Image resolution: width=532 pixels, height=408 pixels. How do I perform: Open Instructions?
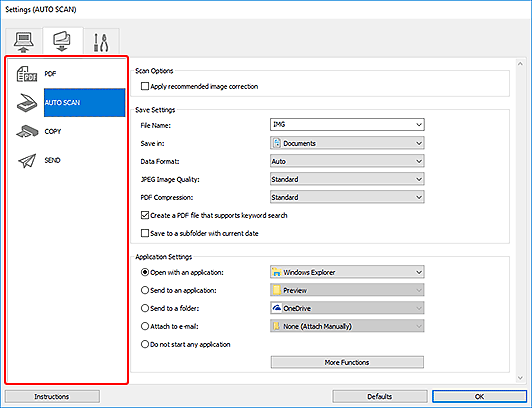pyautogui.click(x=52, y=396)
